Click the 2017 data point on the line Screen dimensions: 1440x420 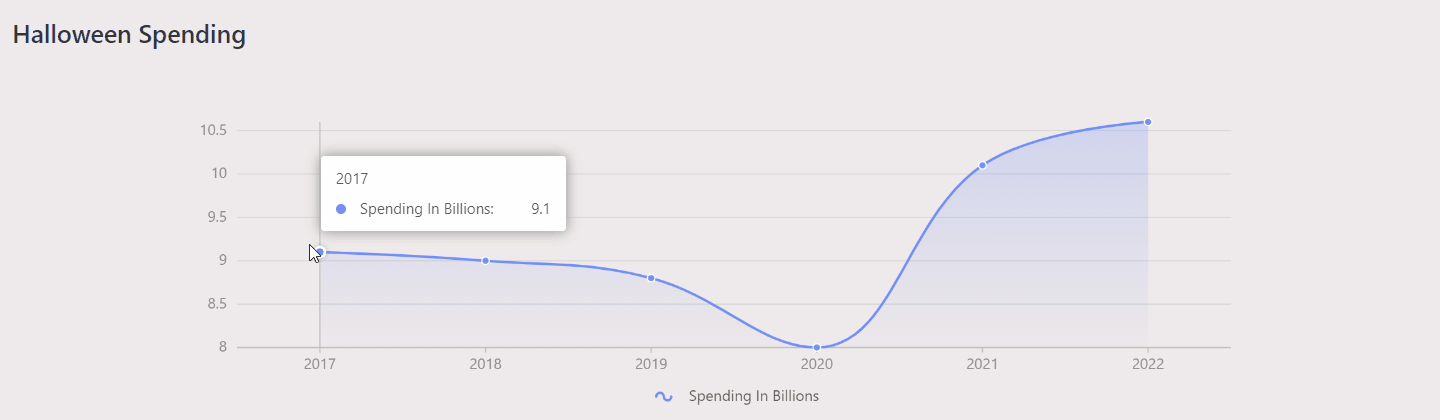[x=320, y=252]
